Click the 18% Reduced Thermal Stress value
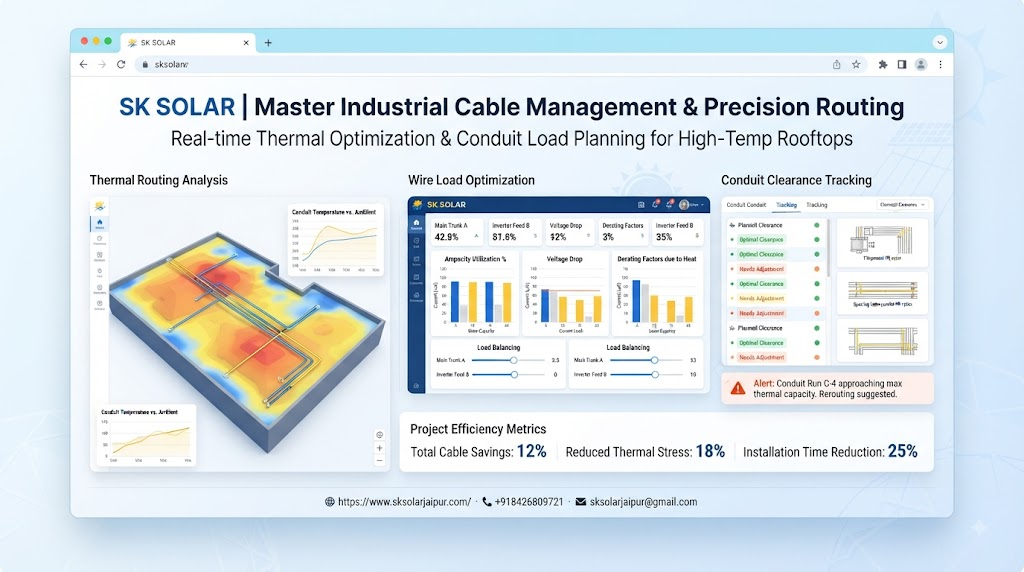This screenshot has height=572, width=1024. tap(710, 451)
